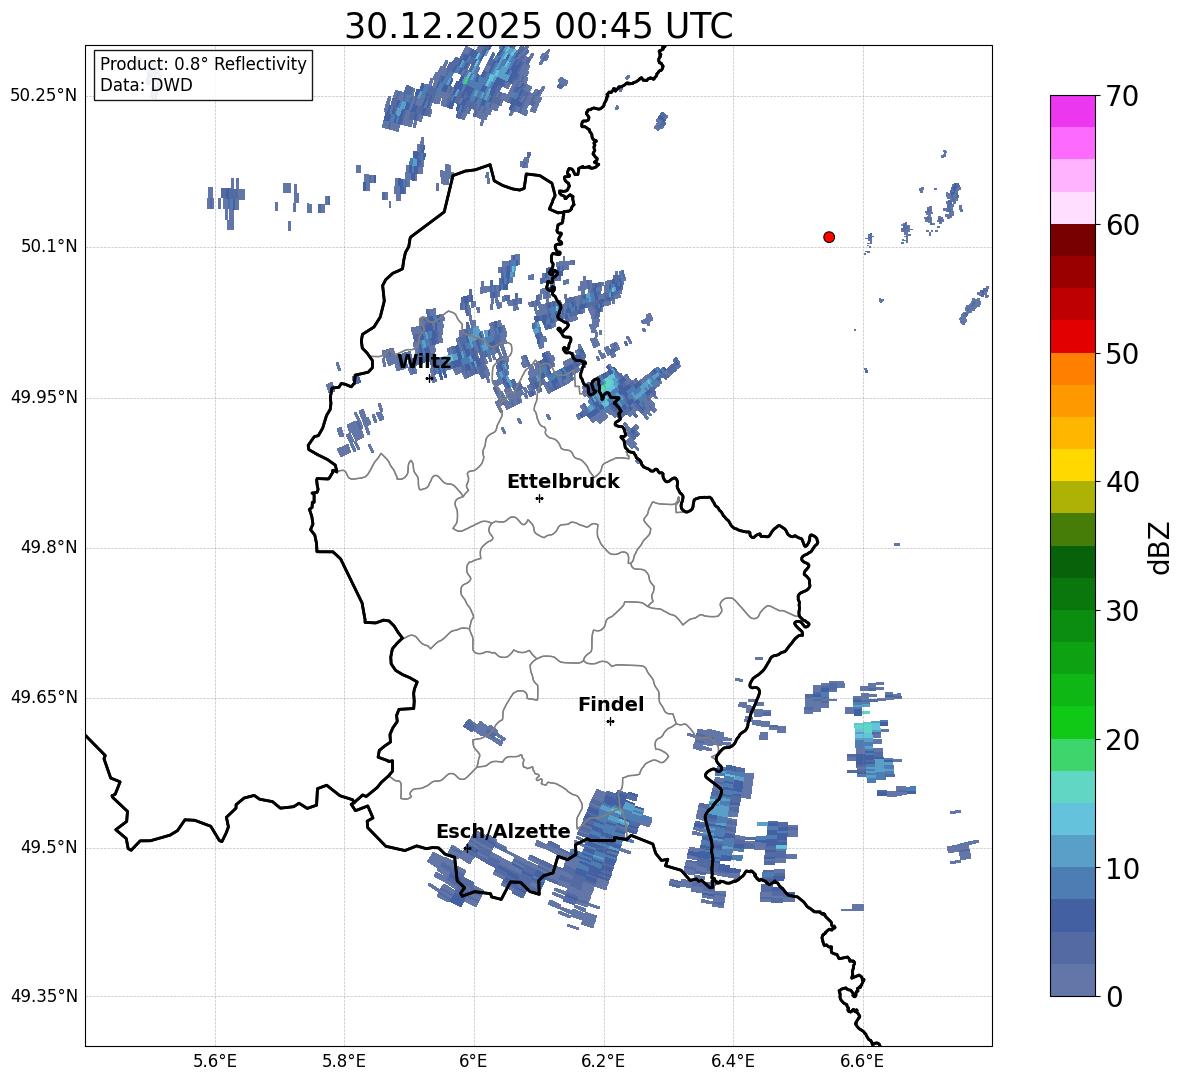Click the bright green colorbar swatch above 20
Screen dimensions: 1184x1081
click(x=1073, y=723)
